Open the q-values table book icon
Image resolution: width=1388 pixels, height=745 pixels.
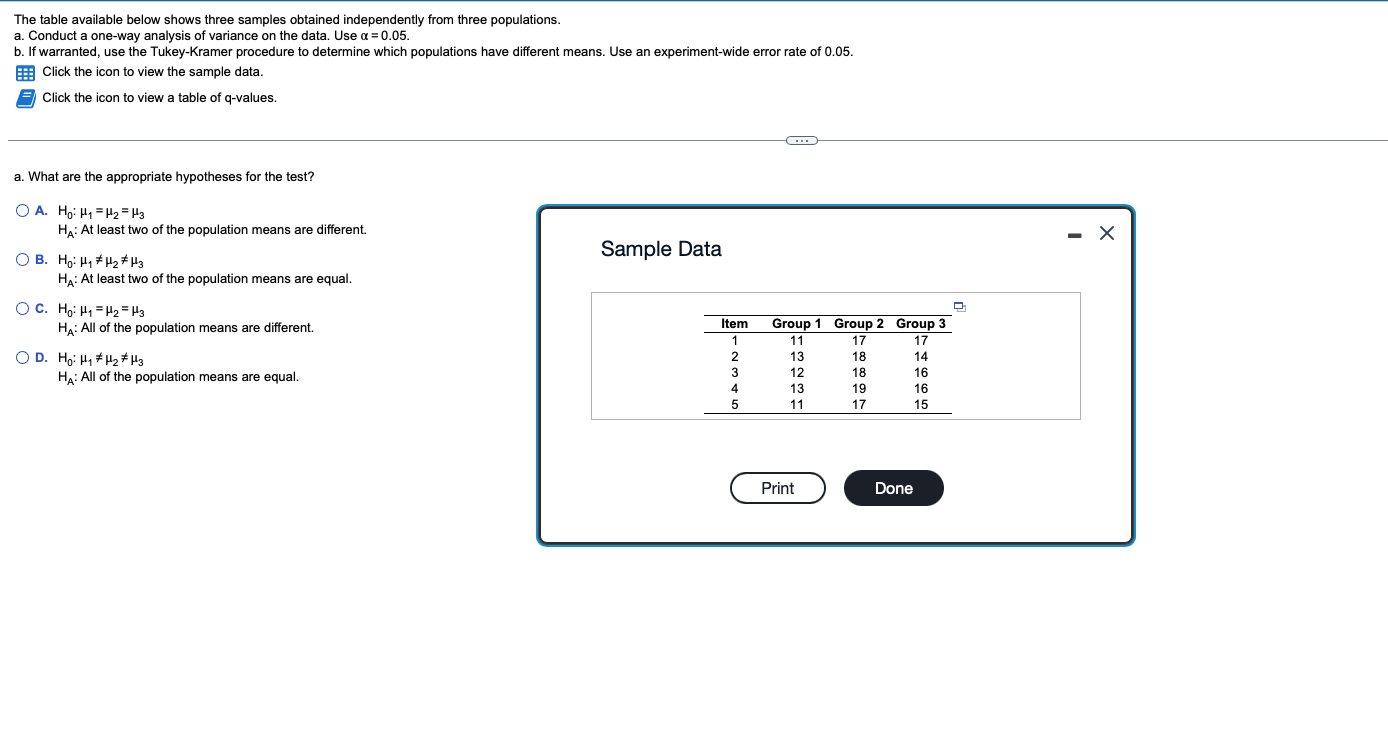pyautogui.click(x=25, y=98)
